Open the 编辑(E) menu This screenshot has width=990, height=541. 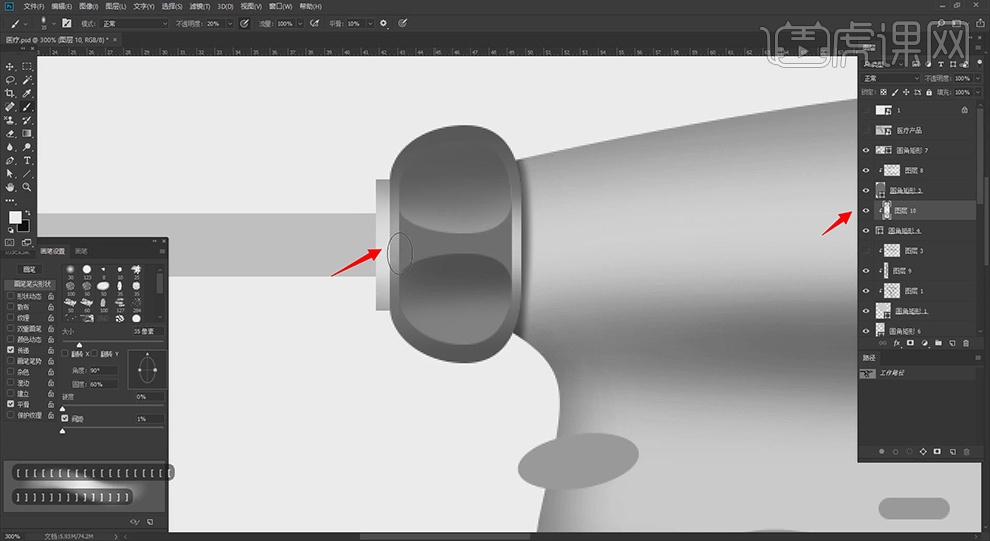[x=61, y=6]
